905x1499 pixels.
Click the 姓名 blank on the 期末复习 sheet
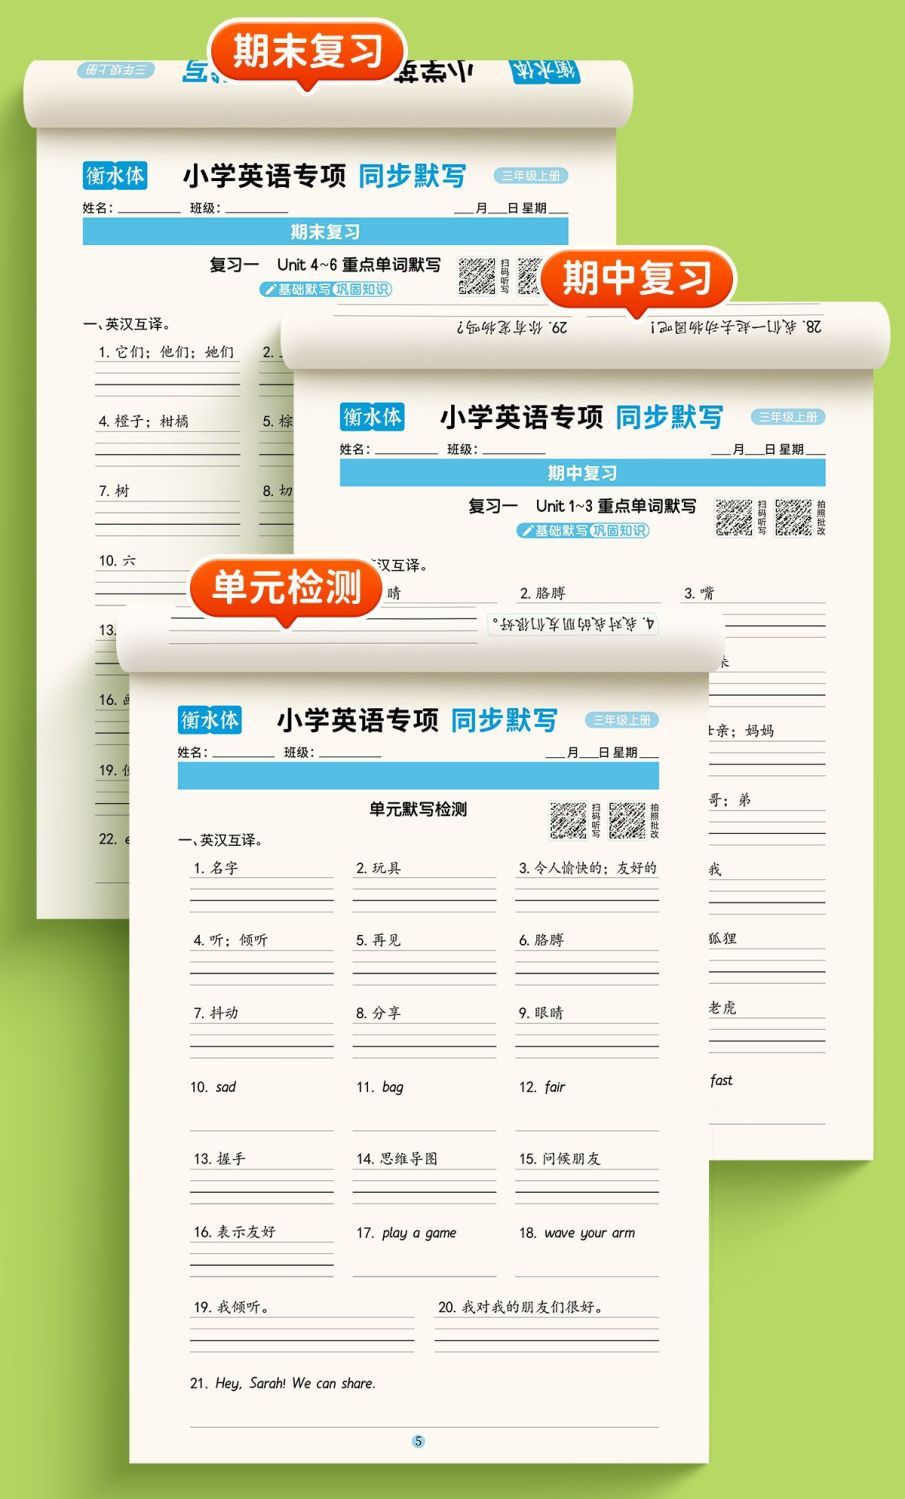click(148, 208)
